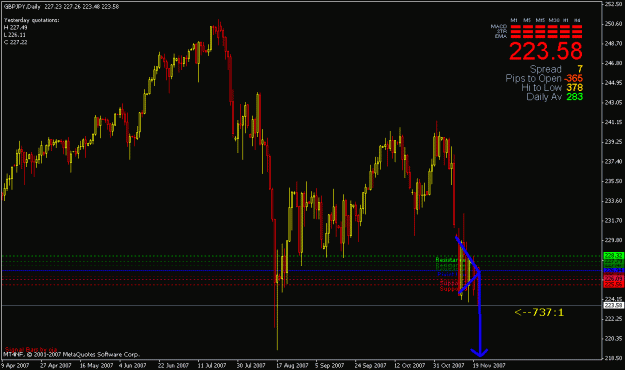
Task: Click the 'Daily Av' label
Action: [x=544, y=96]
